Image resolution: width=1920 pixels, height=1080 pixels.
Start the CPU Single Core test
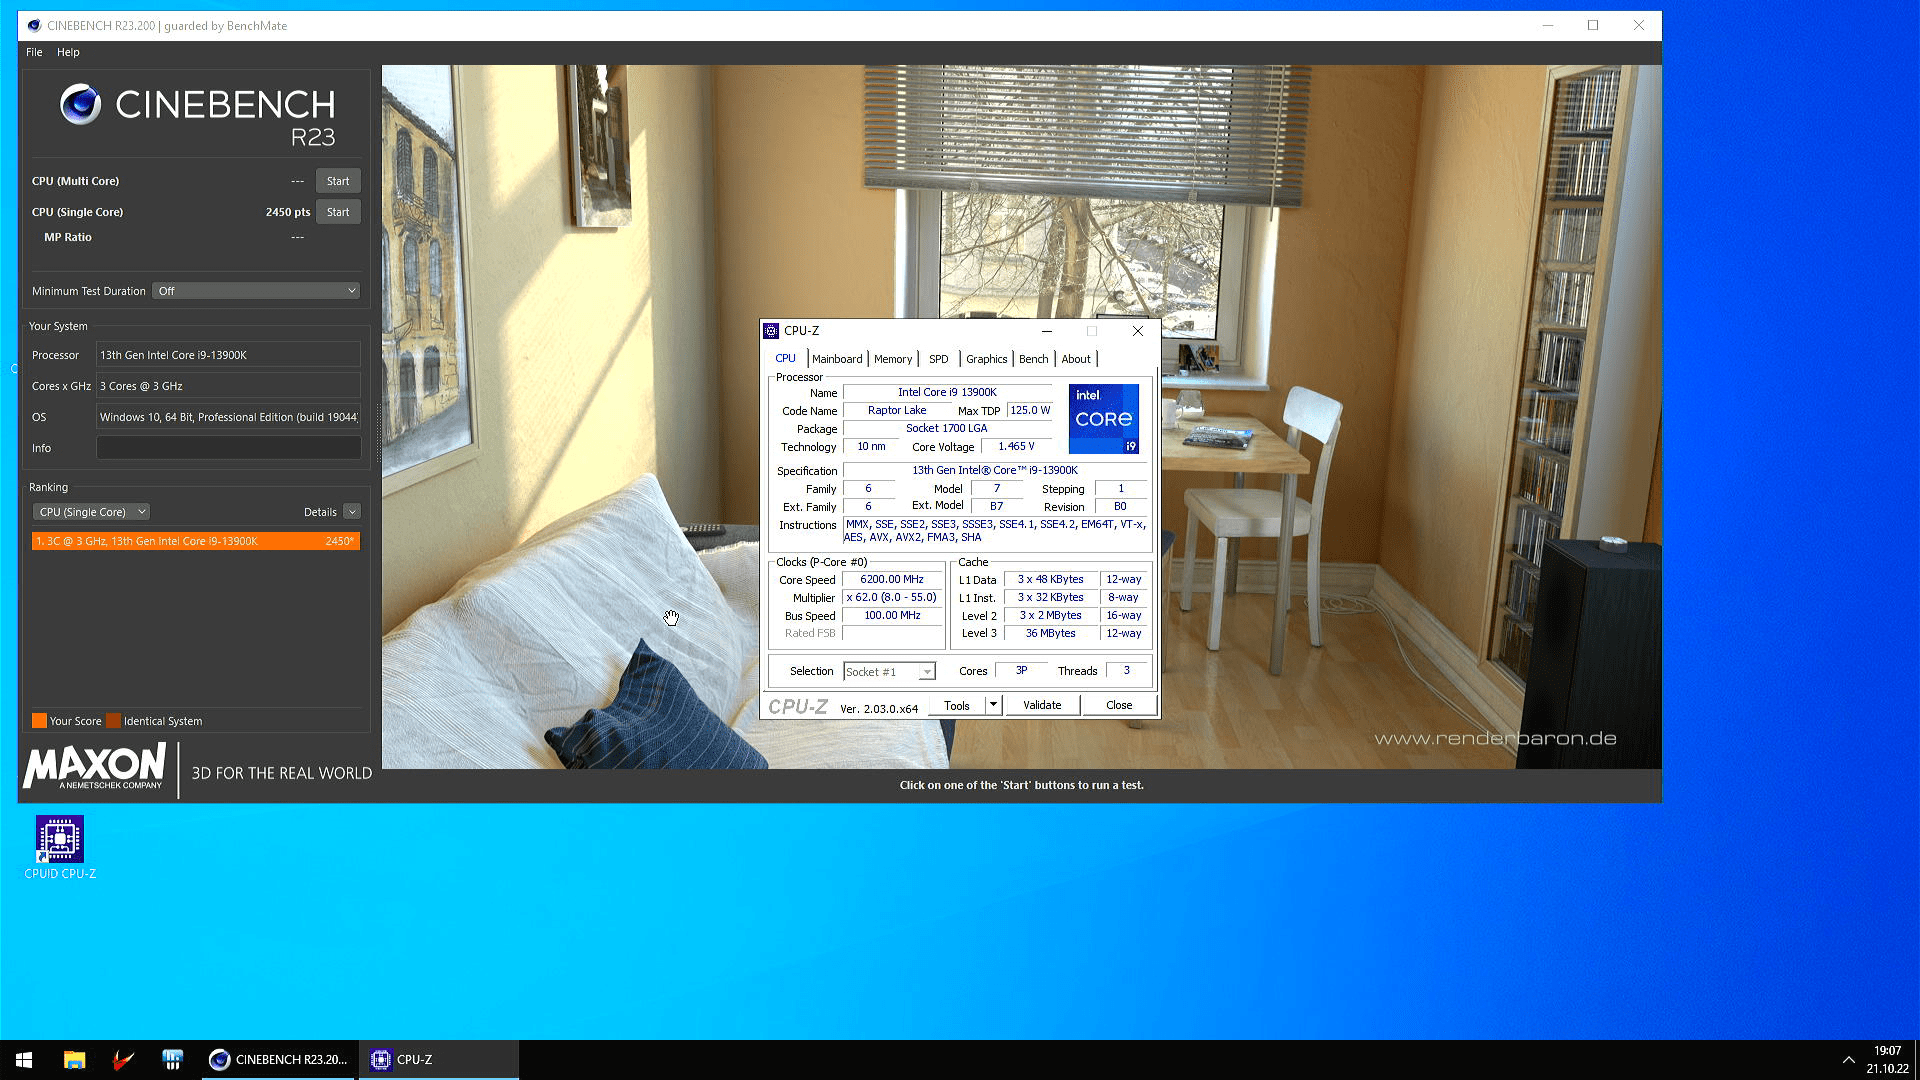pos(338,212)
